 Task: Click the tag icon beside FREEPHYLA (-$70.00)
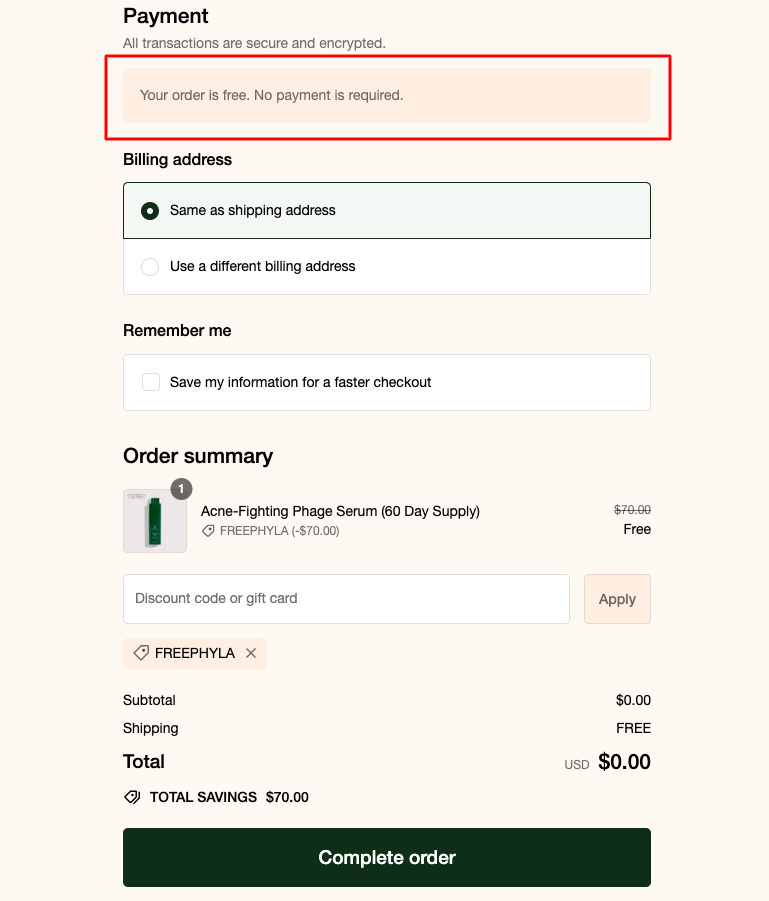click(208, 531)
